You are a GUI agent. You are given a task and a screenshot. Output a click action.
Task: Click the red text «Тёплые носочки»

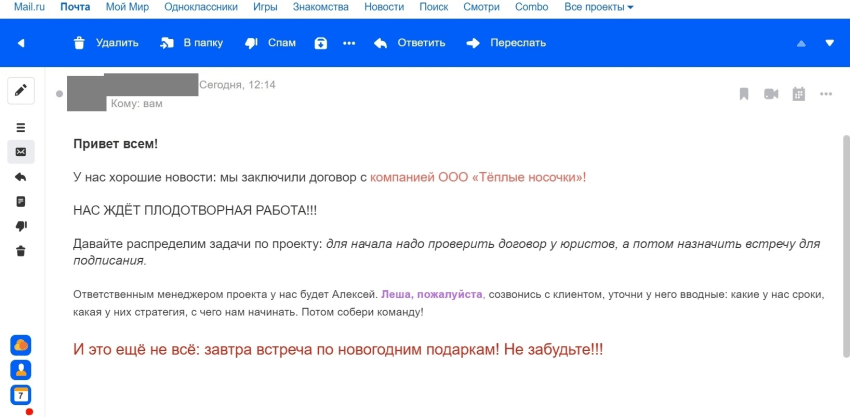pos(531,177)
